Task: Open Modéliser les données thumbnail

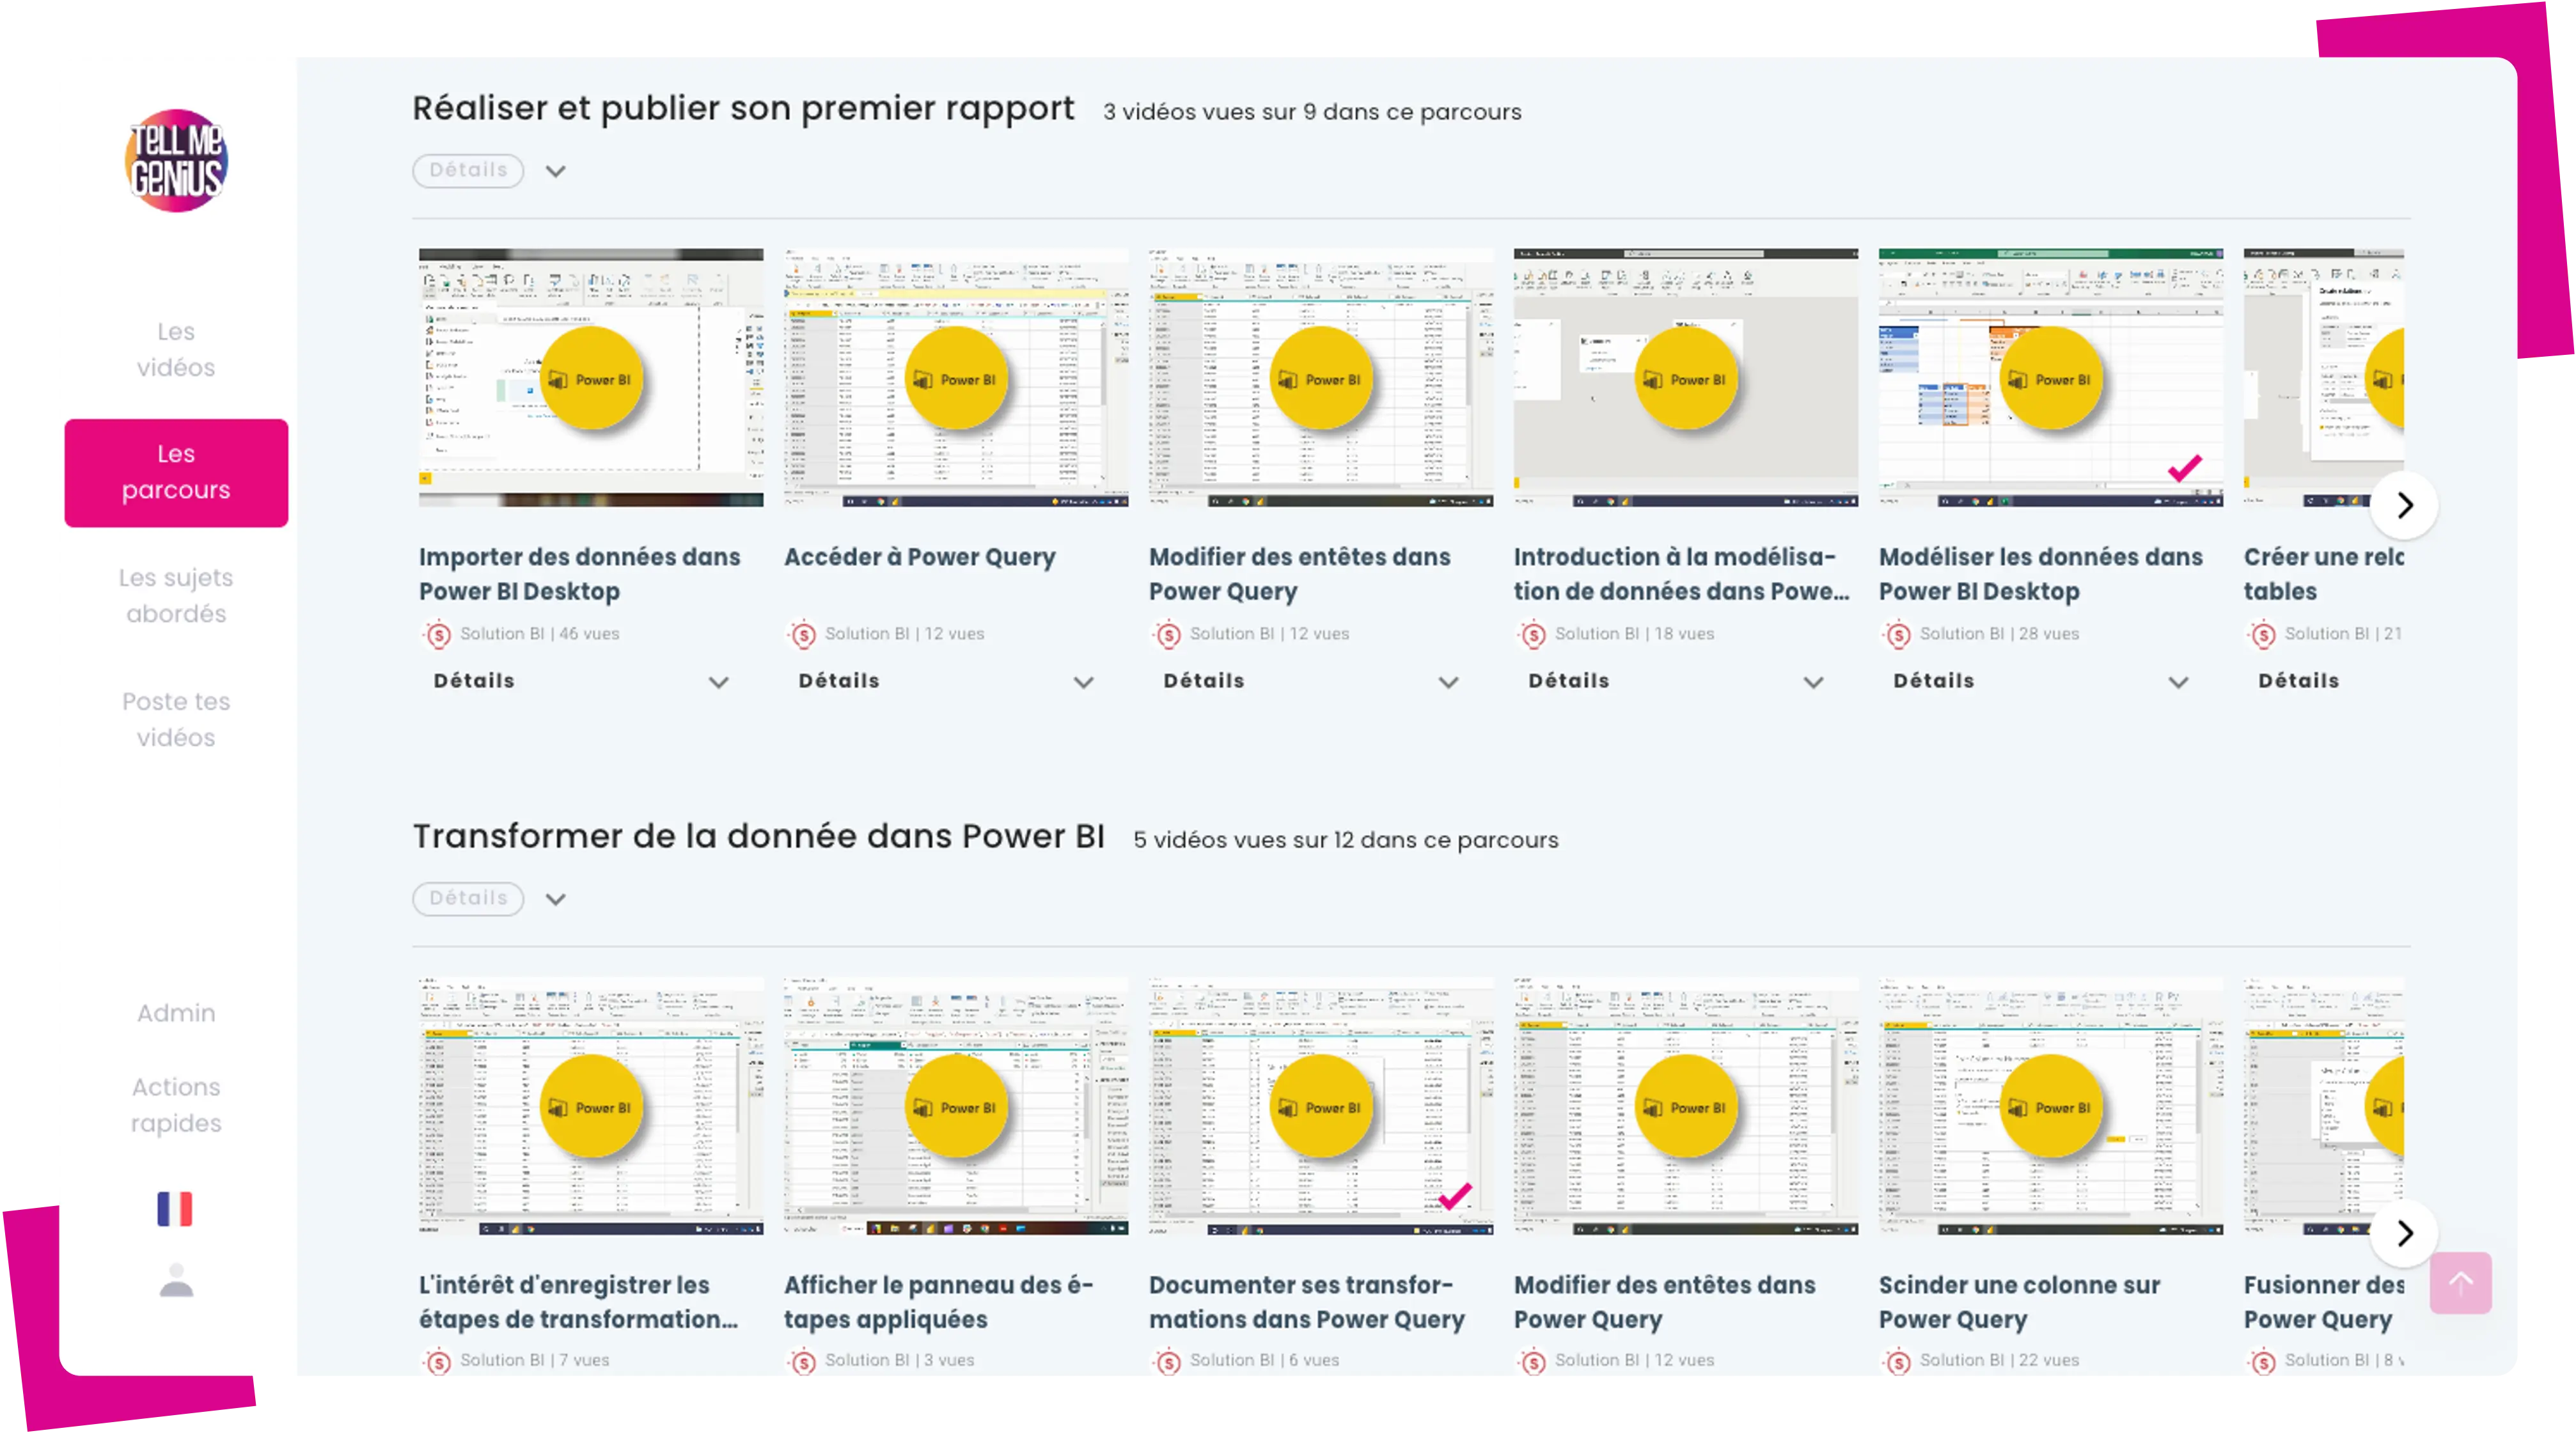Action: coord(2051,378)
